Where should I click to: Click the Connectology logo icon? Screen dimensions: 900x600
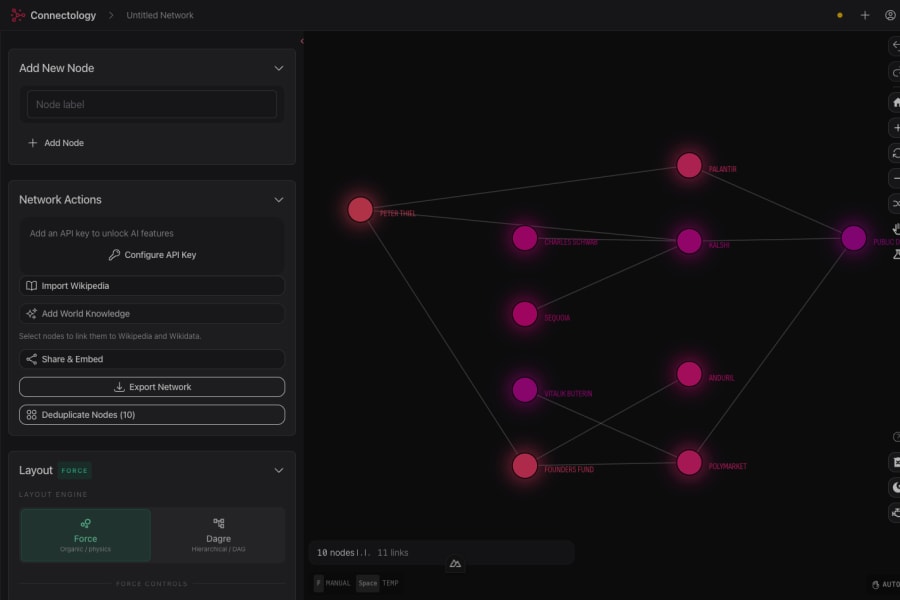click(18, 16)
